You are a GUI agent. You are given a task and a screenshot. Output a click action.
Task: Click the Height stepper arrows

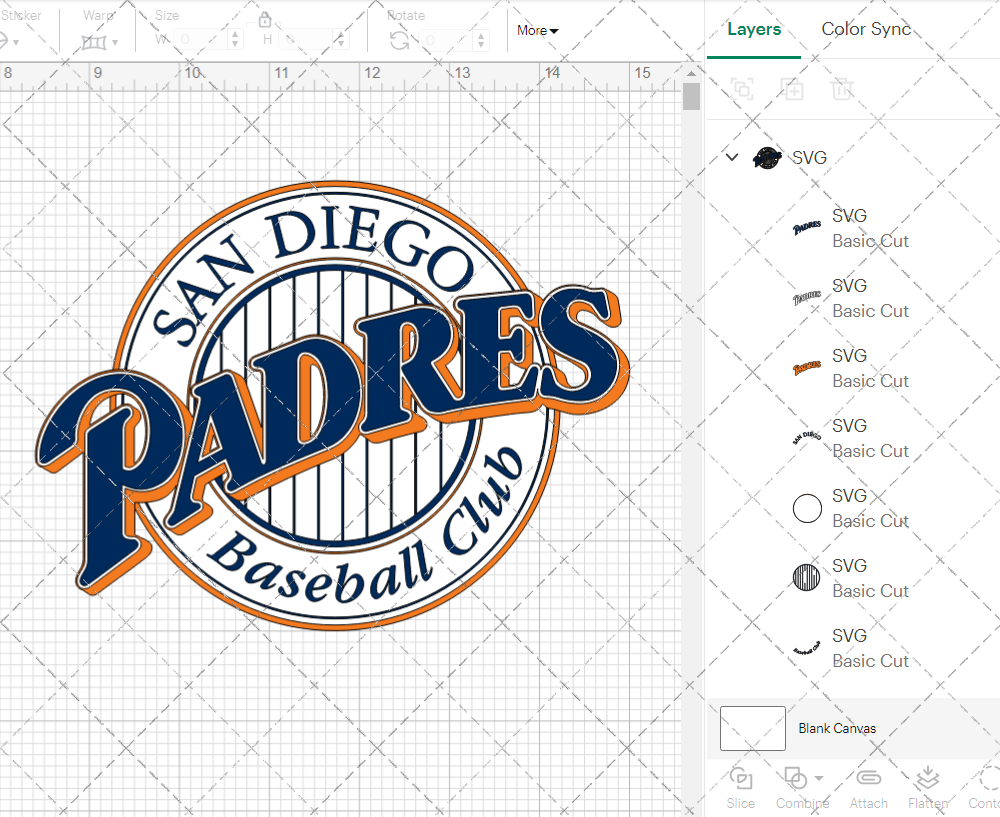pyautogui.click(x=341, y=40)
